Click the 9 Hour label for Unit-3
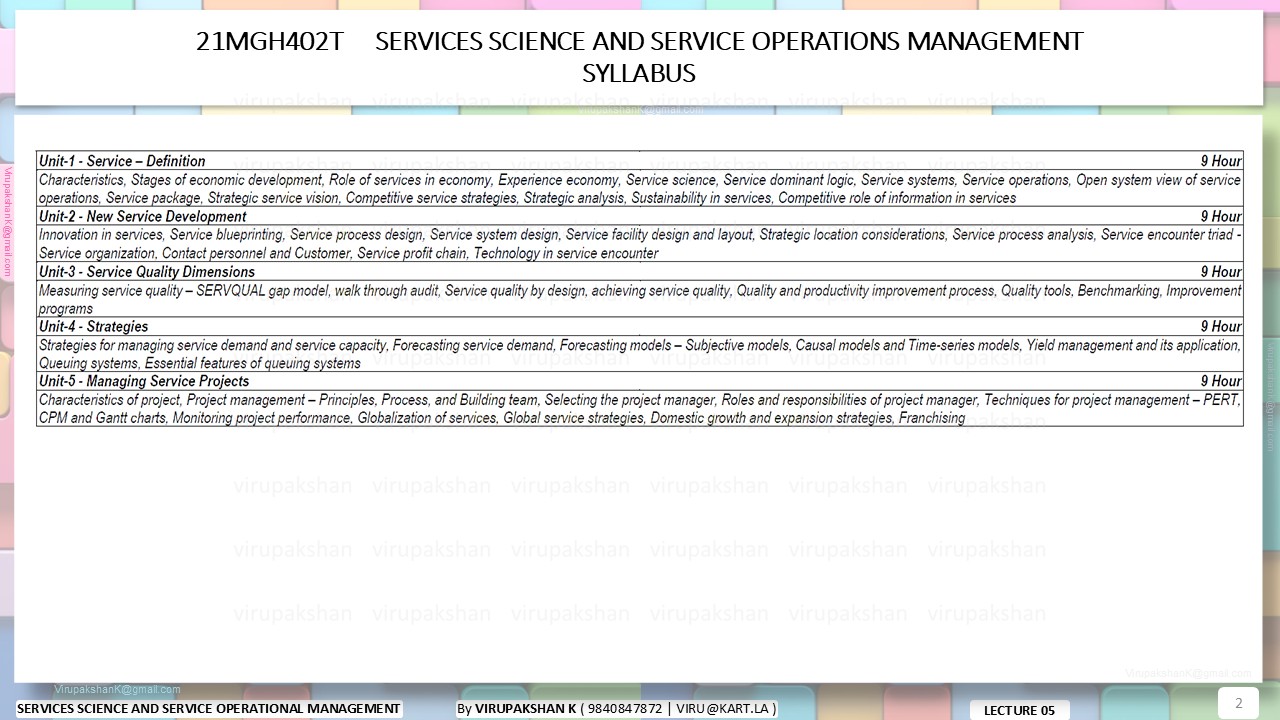1280x720 pixels. 1221,272
